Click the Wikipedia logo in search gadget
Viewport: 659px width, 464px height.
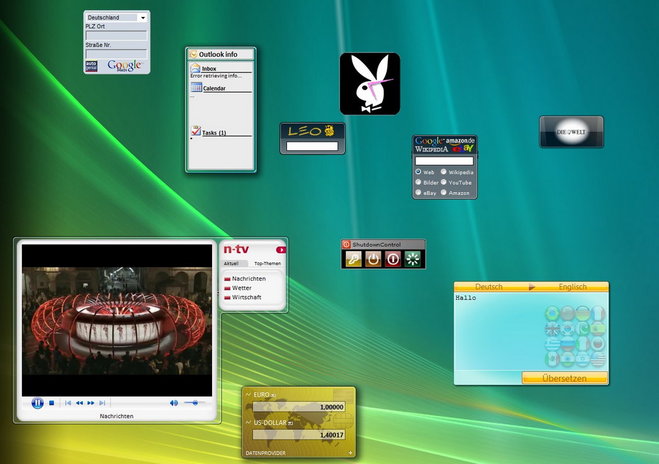click(431, 149)
